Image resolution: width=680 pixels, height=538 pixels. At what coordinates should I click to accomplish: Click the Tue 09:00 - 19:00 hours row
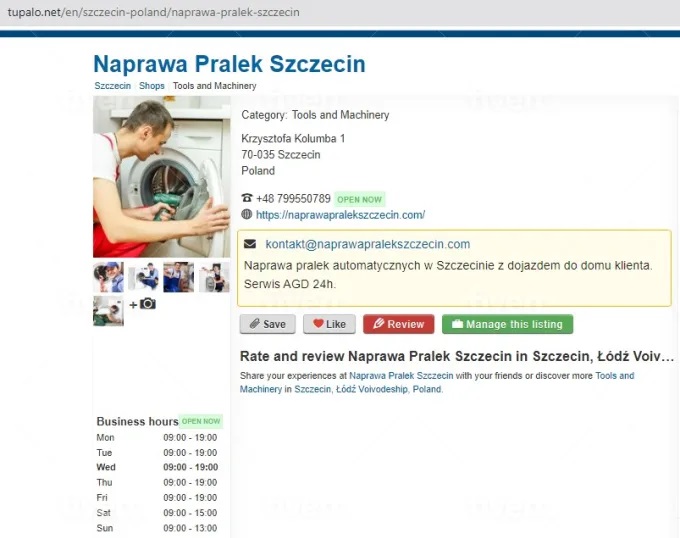click(x=157, y=453)
